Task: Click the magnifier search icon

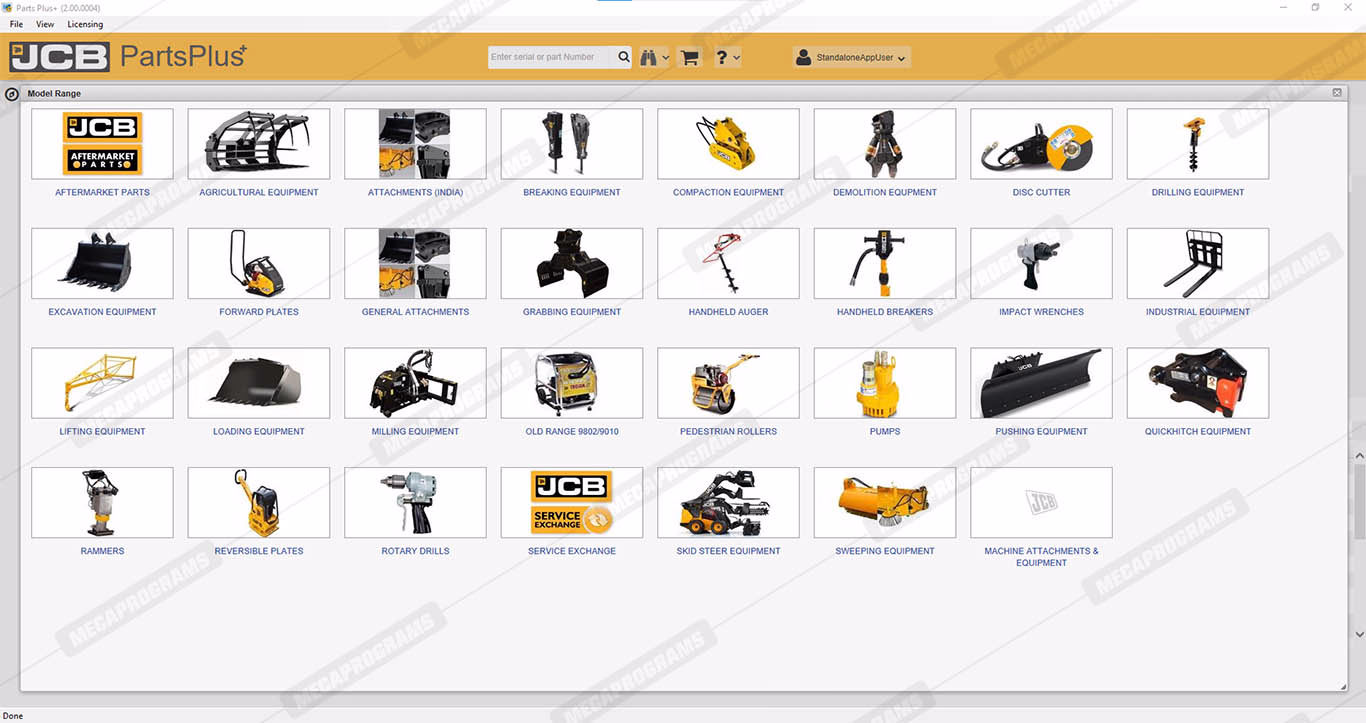Action: (624, 57)
